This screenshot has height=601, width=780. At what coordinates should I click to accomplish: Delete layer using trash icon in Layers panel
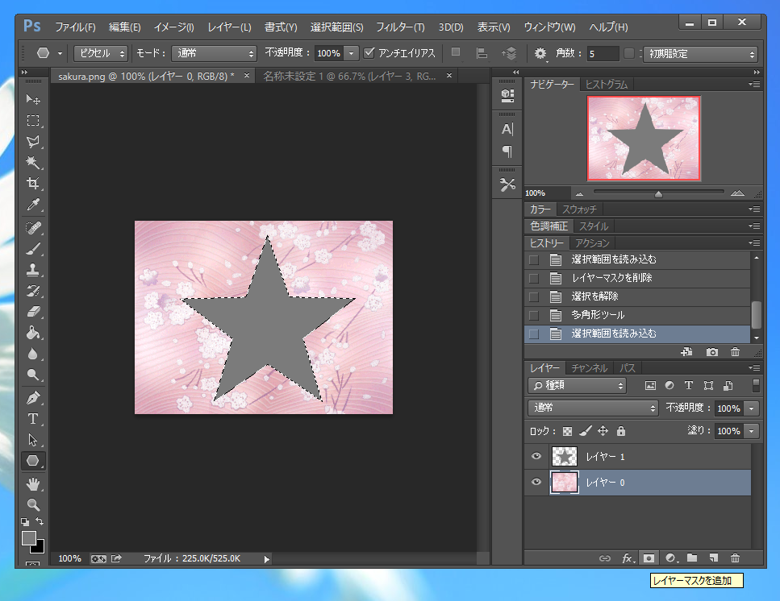click(735, 557)
